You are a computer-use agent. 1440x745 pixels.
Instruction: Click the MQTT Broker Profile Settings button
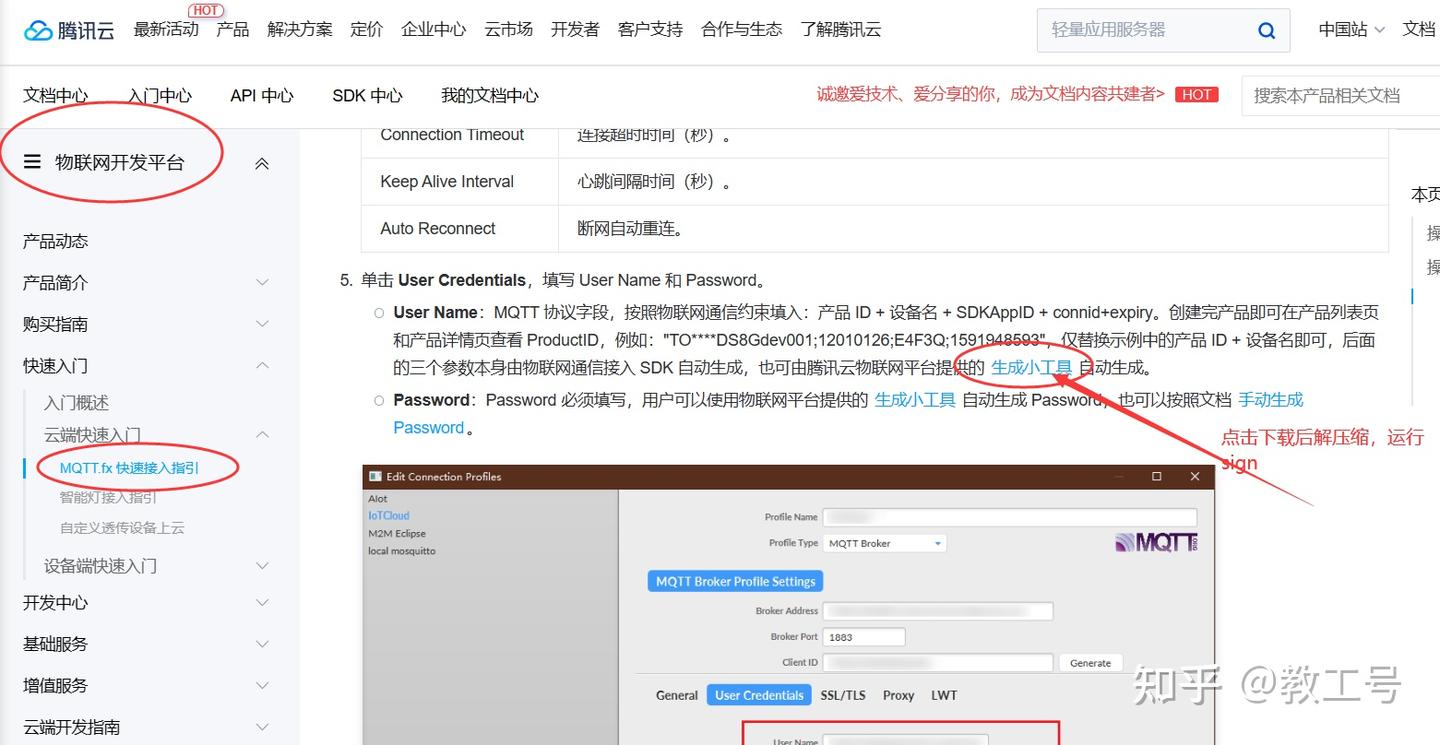pos(735,581)
